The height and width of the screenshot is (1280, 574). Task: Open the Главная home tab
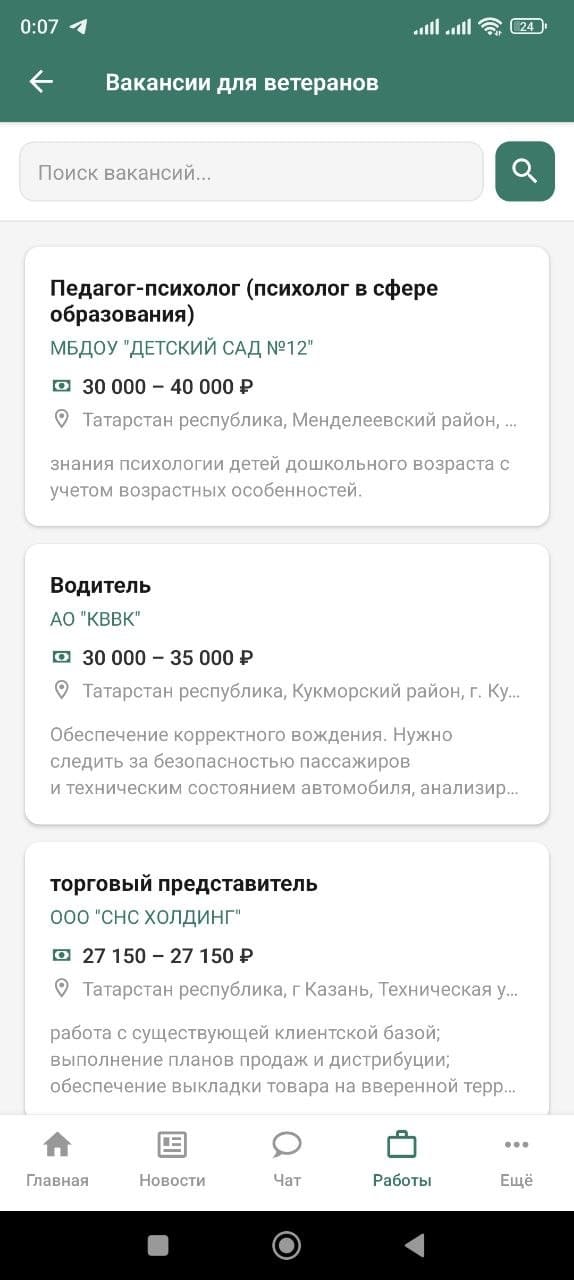[57, 1160]
